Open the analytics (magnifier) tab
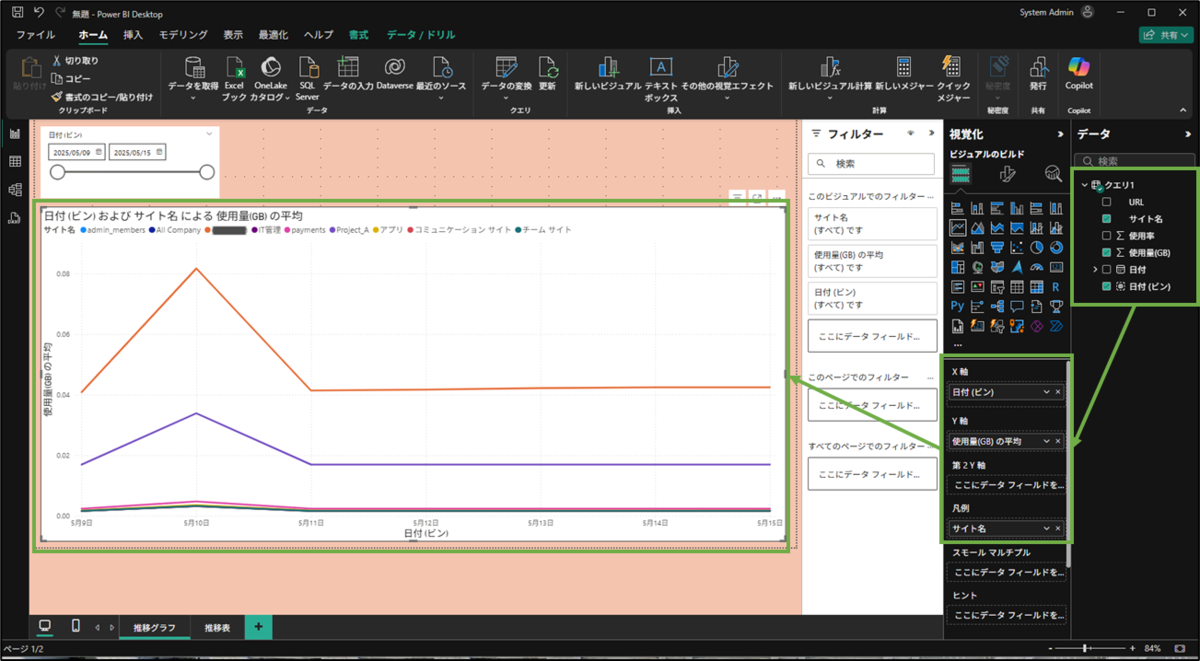 [x=1053, y=174]
